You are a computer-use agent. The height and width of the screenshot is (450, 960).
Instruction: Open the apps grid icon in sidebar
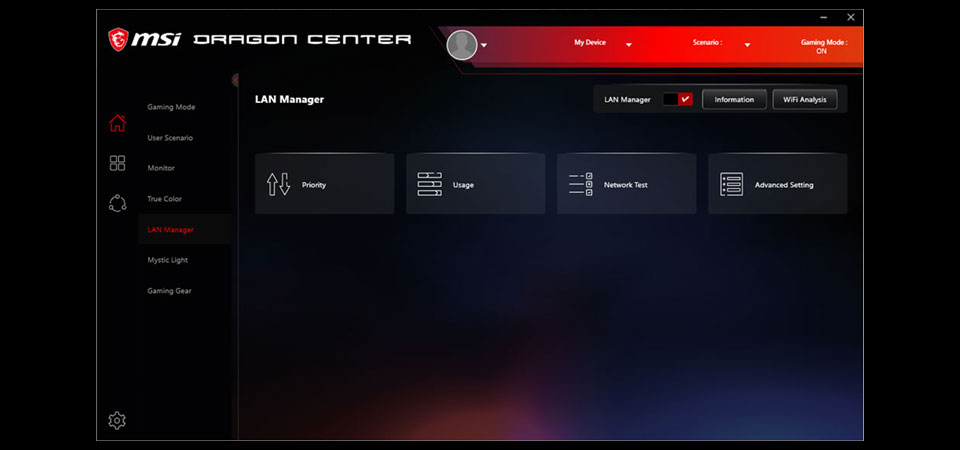pyautogui.click(x=117, y=163)
